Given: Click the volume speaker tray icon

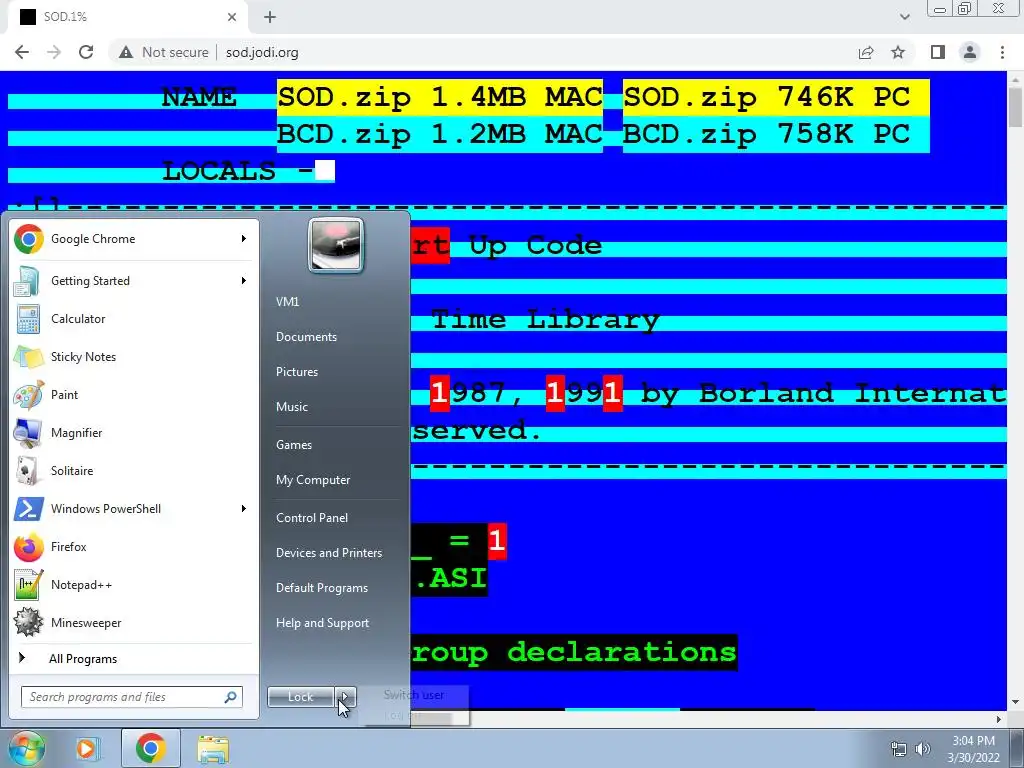Looking at the screenshot, I should pyautogui.click(x=923, y=749).
